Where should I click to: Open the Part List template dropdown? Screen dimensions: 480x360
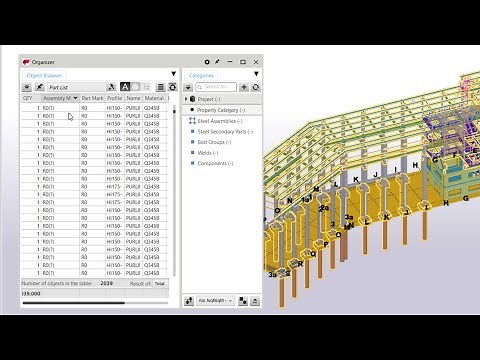point(76,87)
